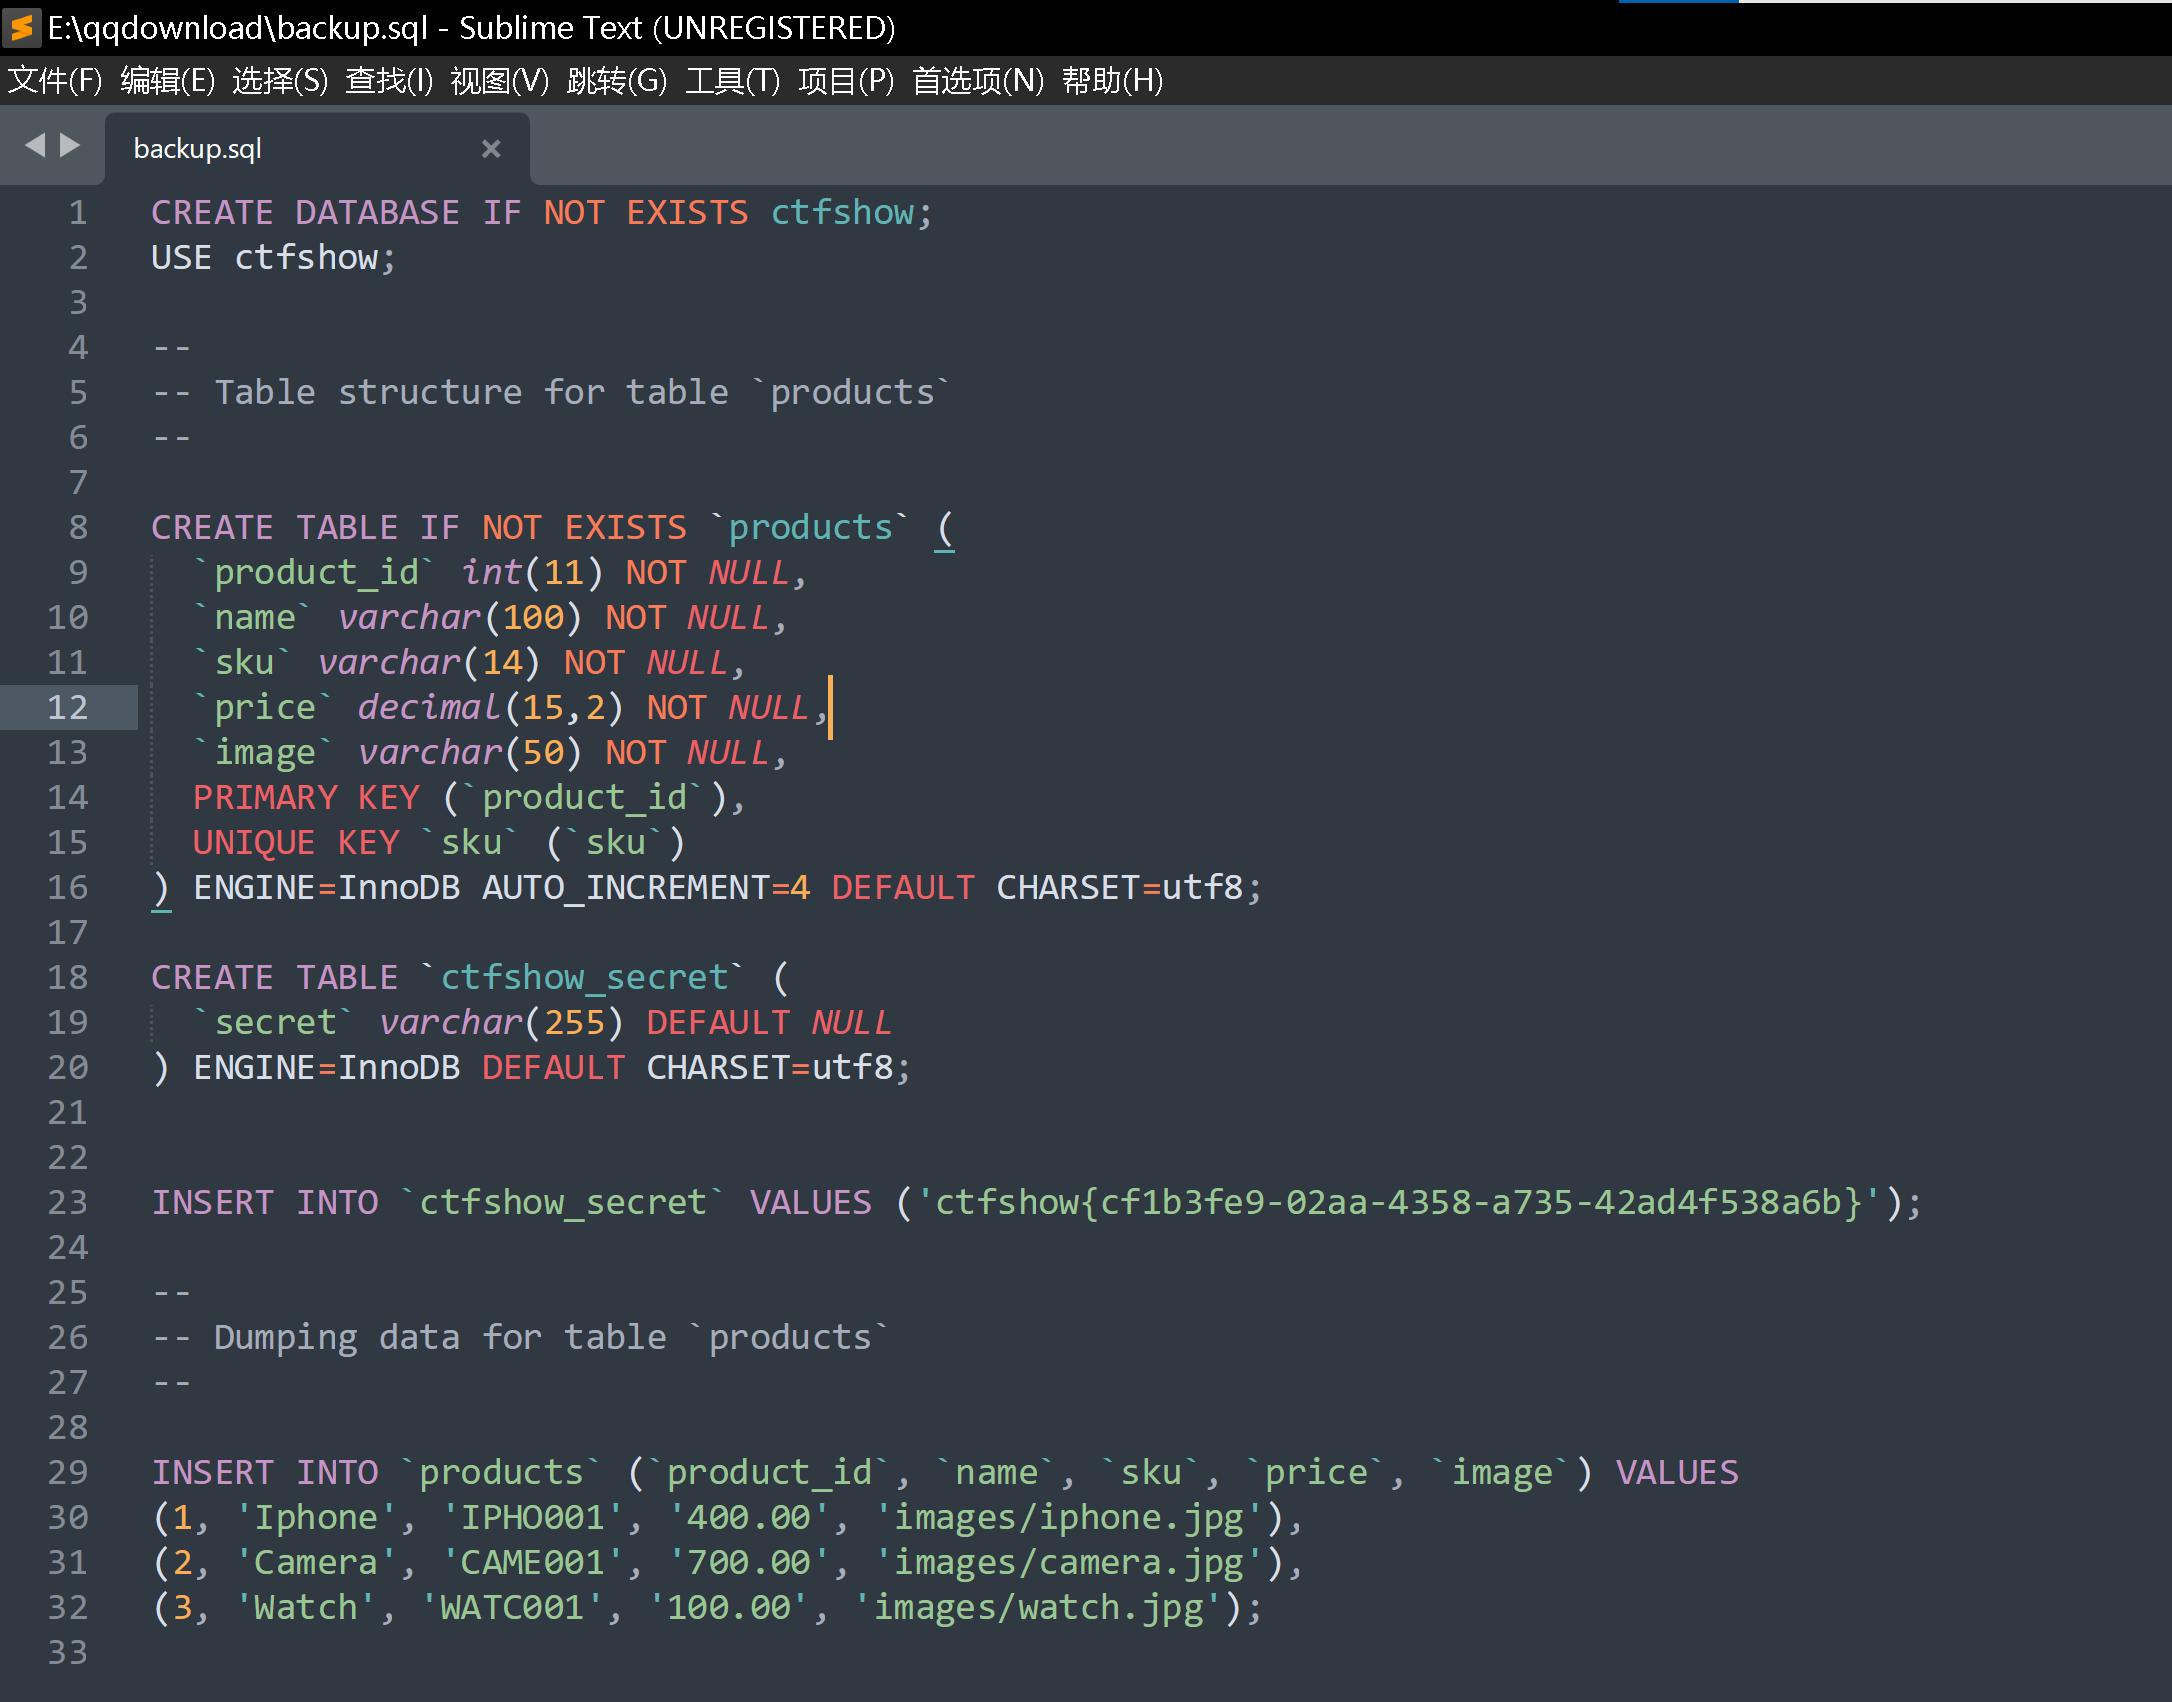
Task: Open the 工具(T) menu
Action: coord(732,80)
